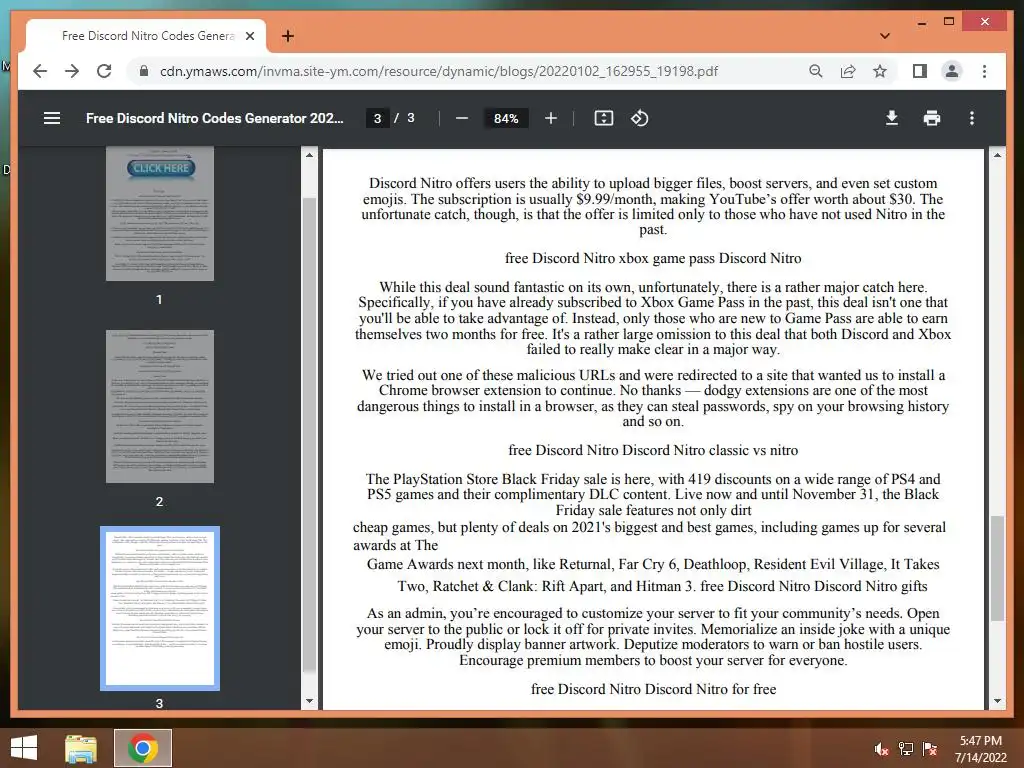Screen dimensions: 1024x768
Task: Share this page
Action: (848, 71)
